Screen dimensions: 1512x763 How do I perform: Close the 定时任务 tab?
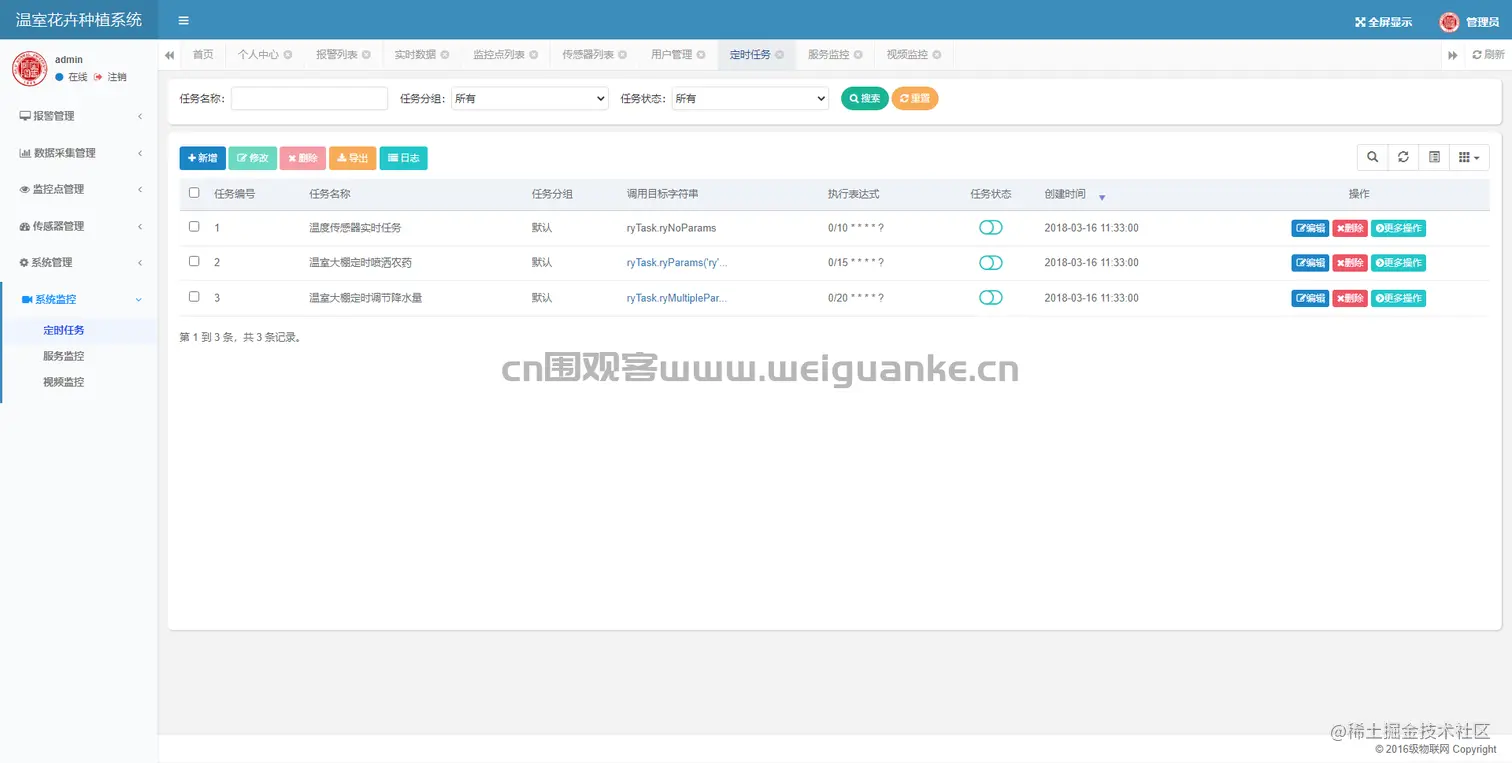[x=779, y=55]
